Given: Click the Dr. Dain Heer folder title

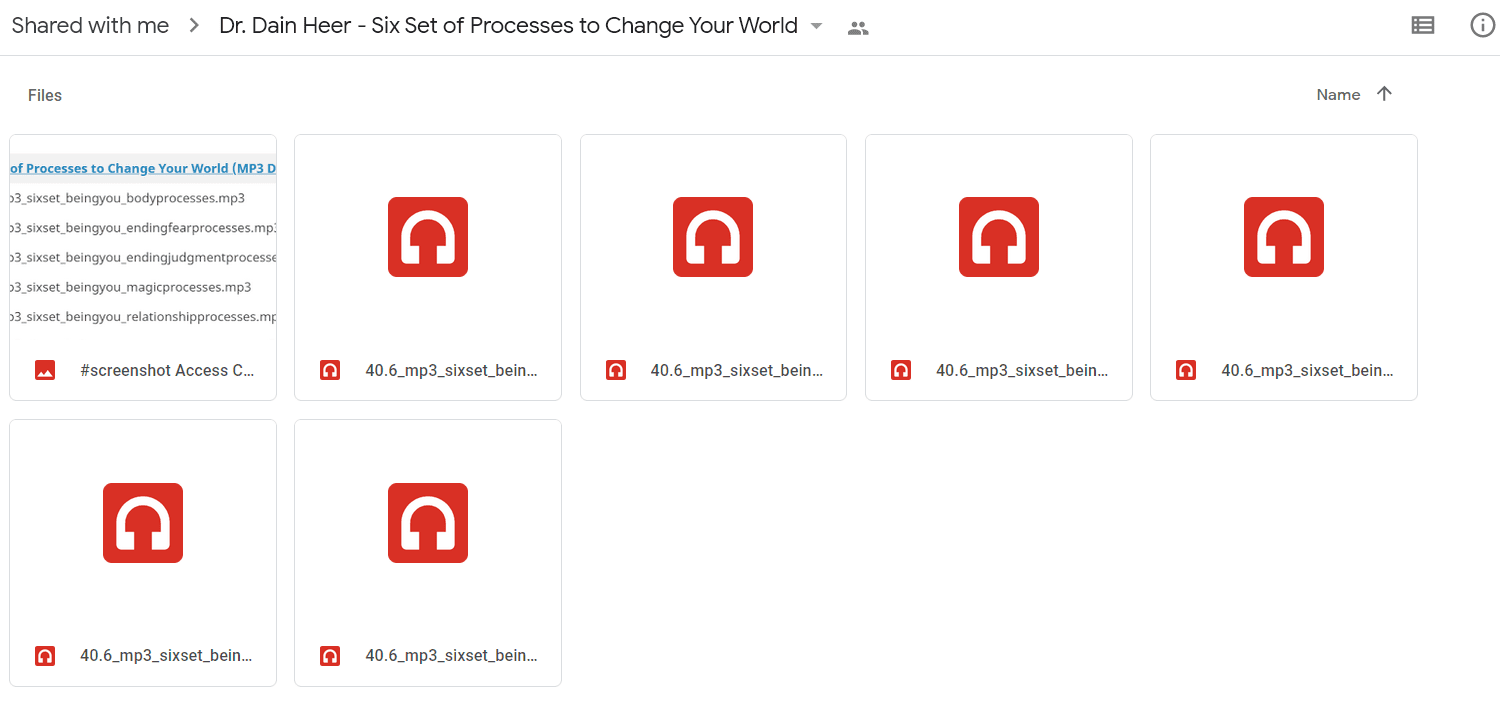Looking at the screenshot, I should pos(508,26).
